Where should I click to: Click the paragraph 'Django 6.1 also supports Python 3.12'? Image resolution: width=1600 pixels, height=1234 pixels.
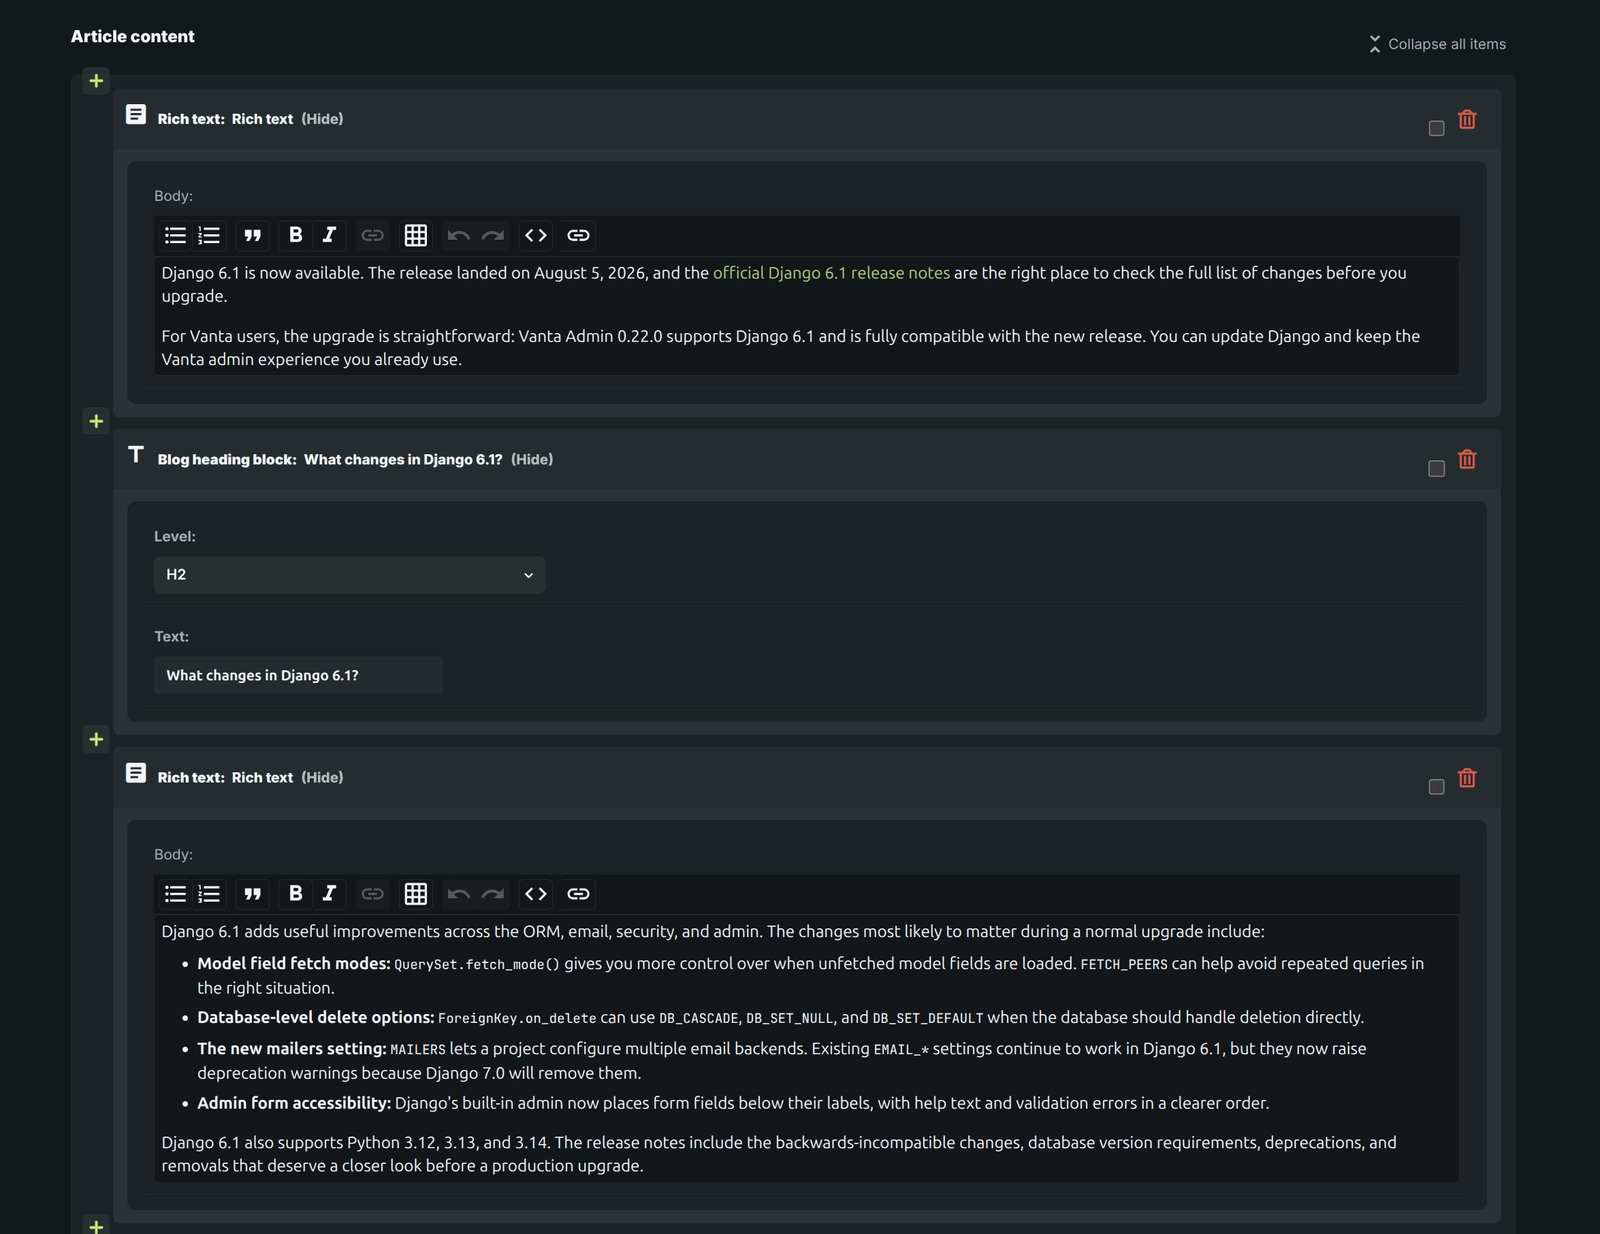tap(779, 1154)
